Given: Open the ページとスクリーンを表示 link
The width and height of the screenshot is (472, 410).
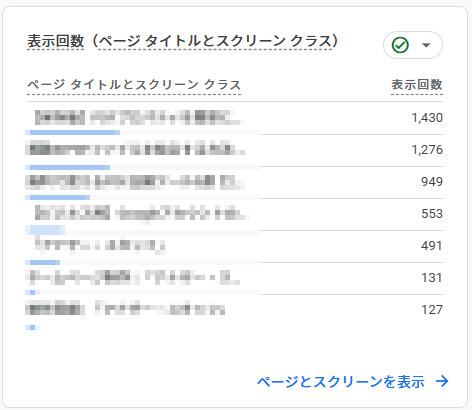Looking at the screenshot, I should (x=341, y=381).
